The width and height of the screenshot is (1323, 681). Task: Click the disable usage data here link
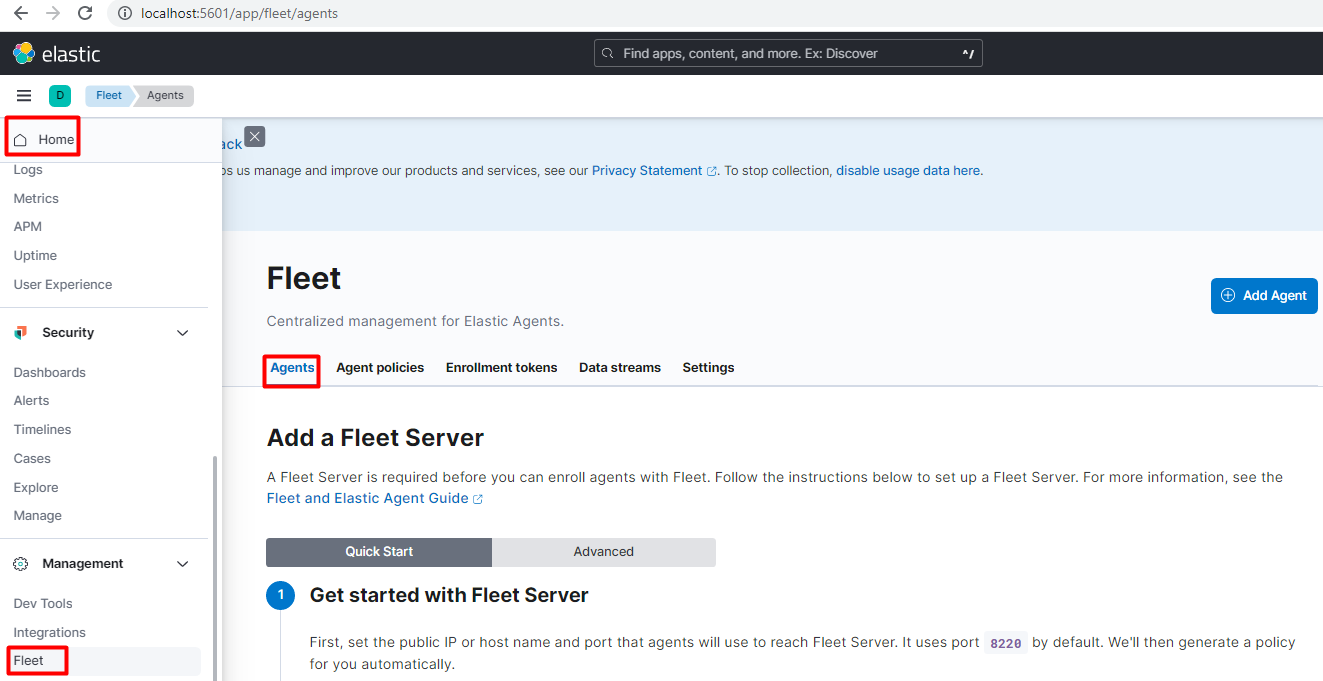click(x=908, y=171)
